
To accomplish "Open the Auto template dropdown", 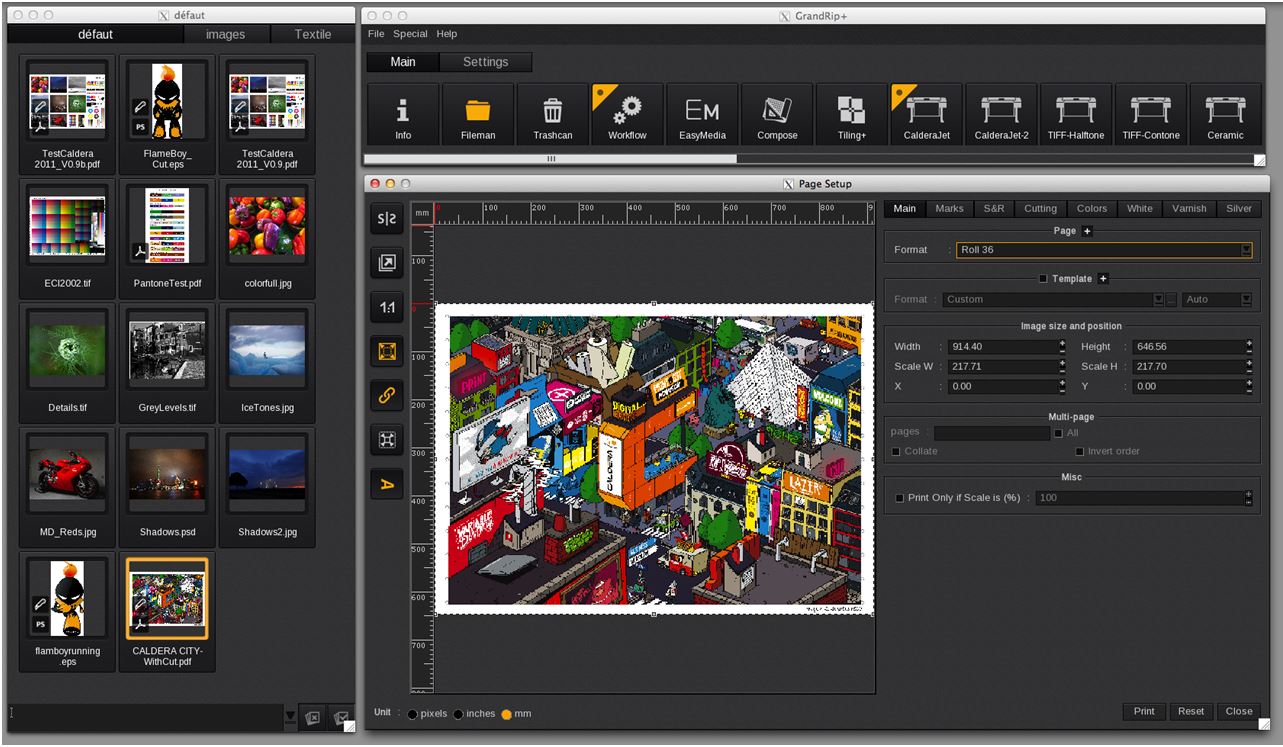I will pyautogui.click(x=1246, y=299).
